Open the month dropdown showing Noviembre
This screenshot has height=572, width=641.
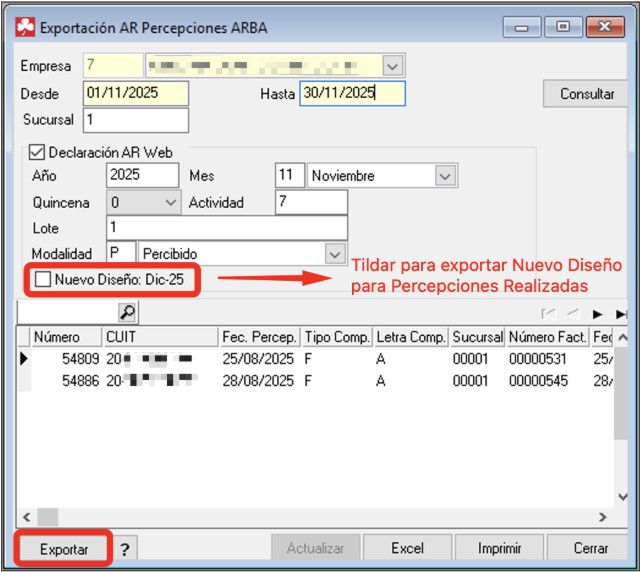[445, 176]
